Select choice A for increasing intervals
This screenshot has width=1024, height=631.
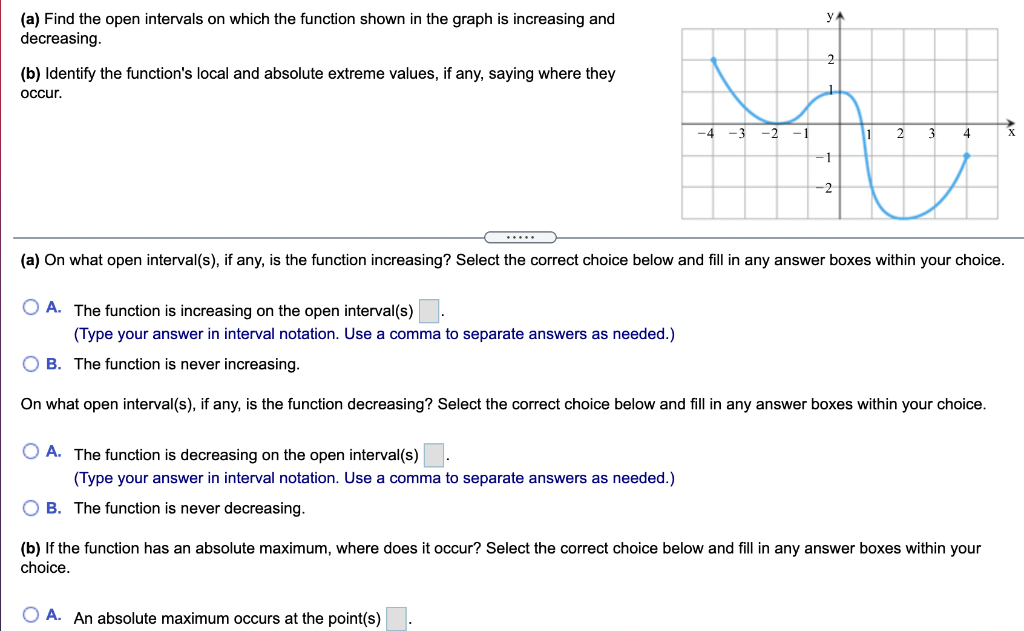(31, 310)
